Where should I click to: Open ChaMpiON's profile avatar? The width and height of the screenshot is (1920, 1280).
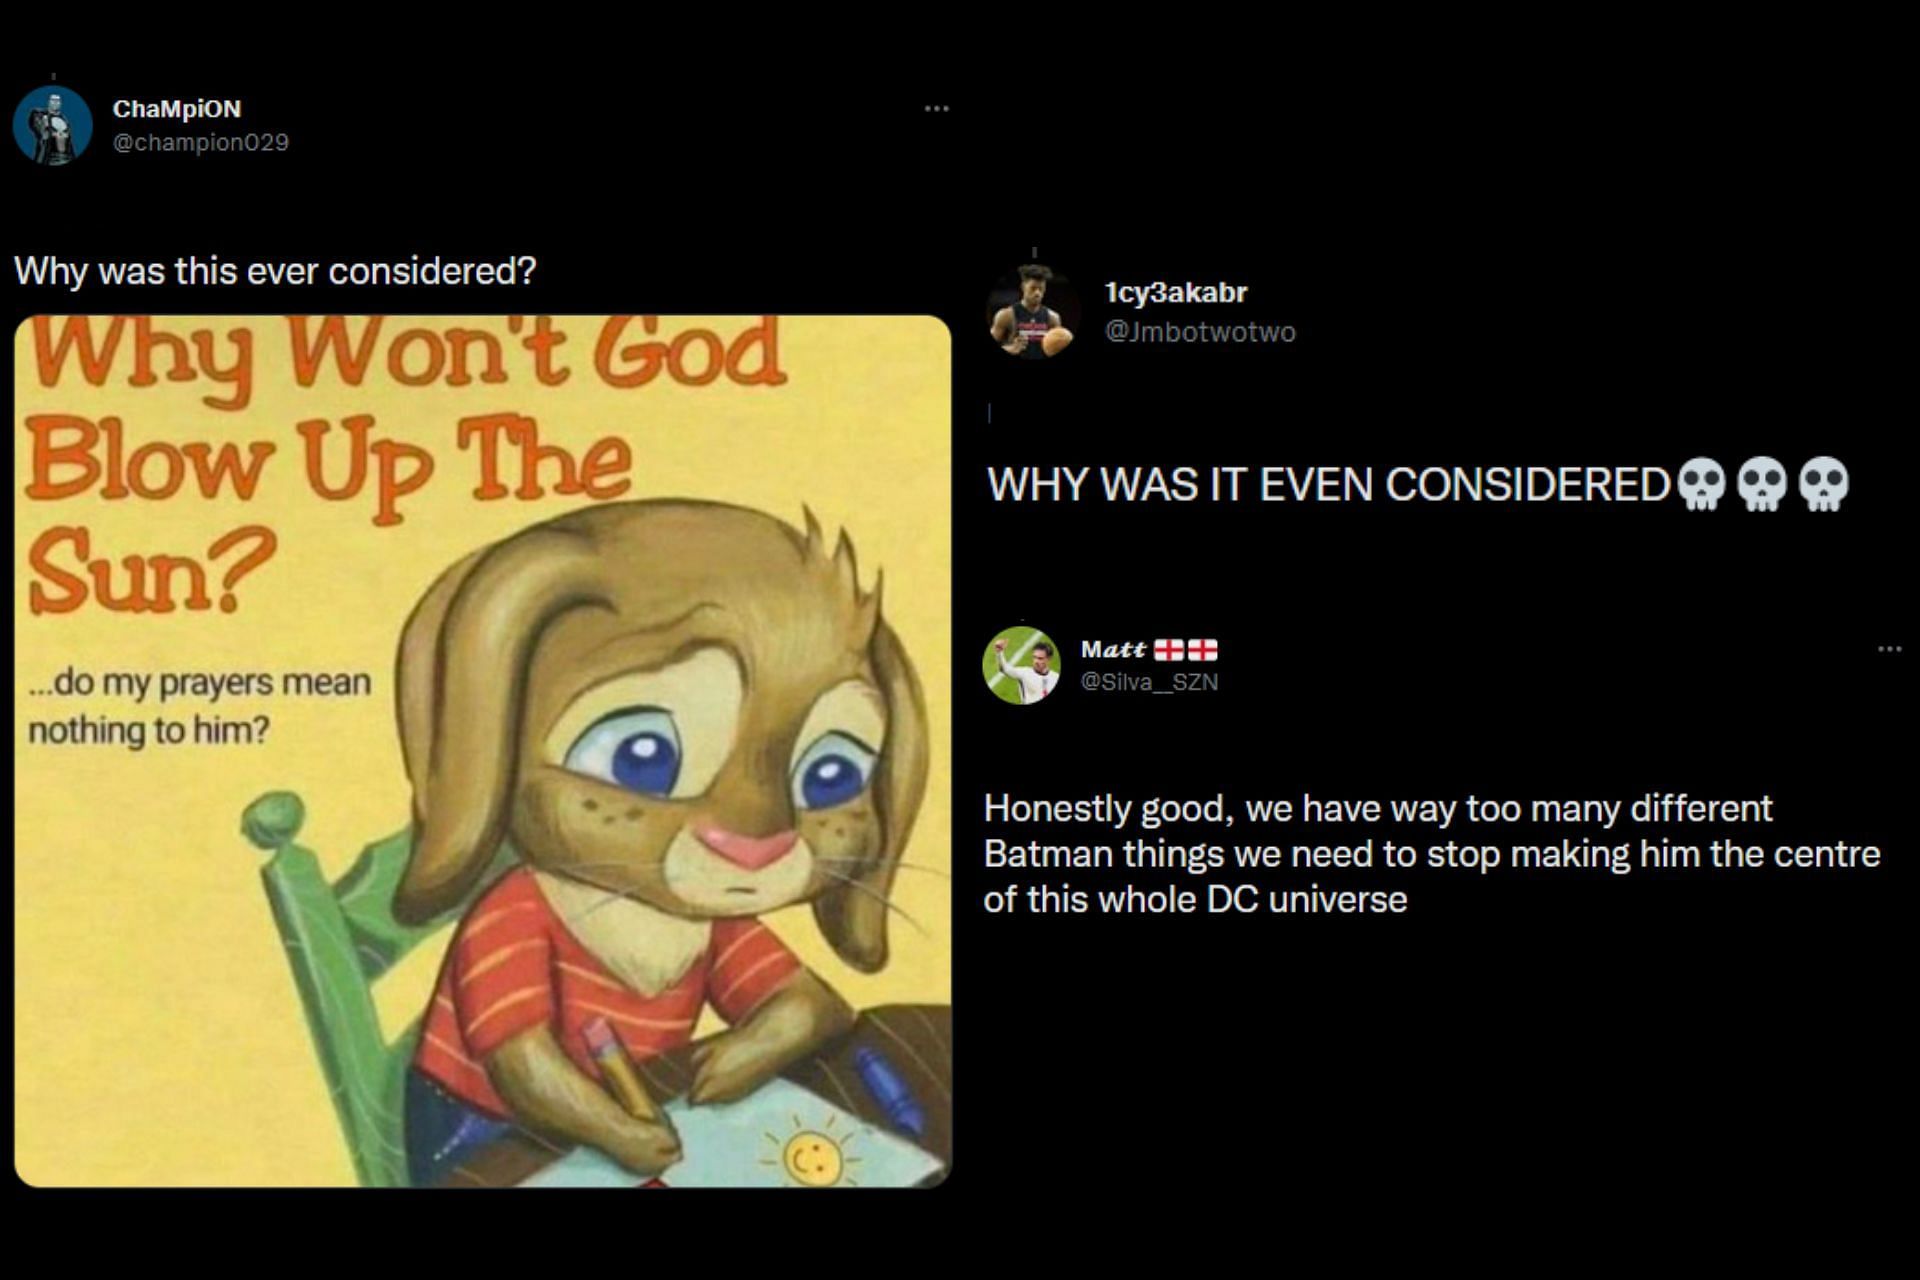(53, 125)
